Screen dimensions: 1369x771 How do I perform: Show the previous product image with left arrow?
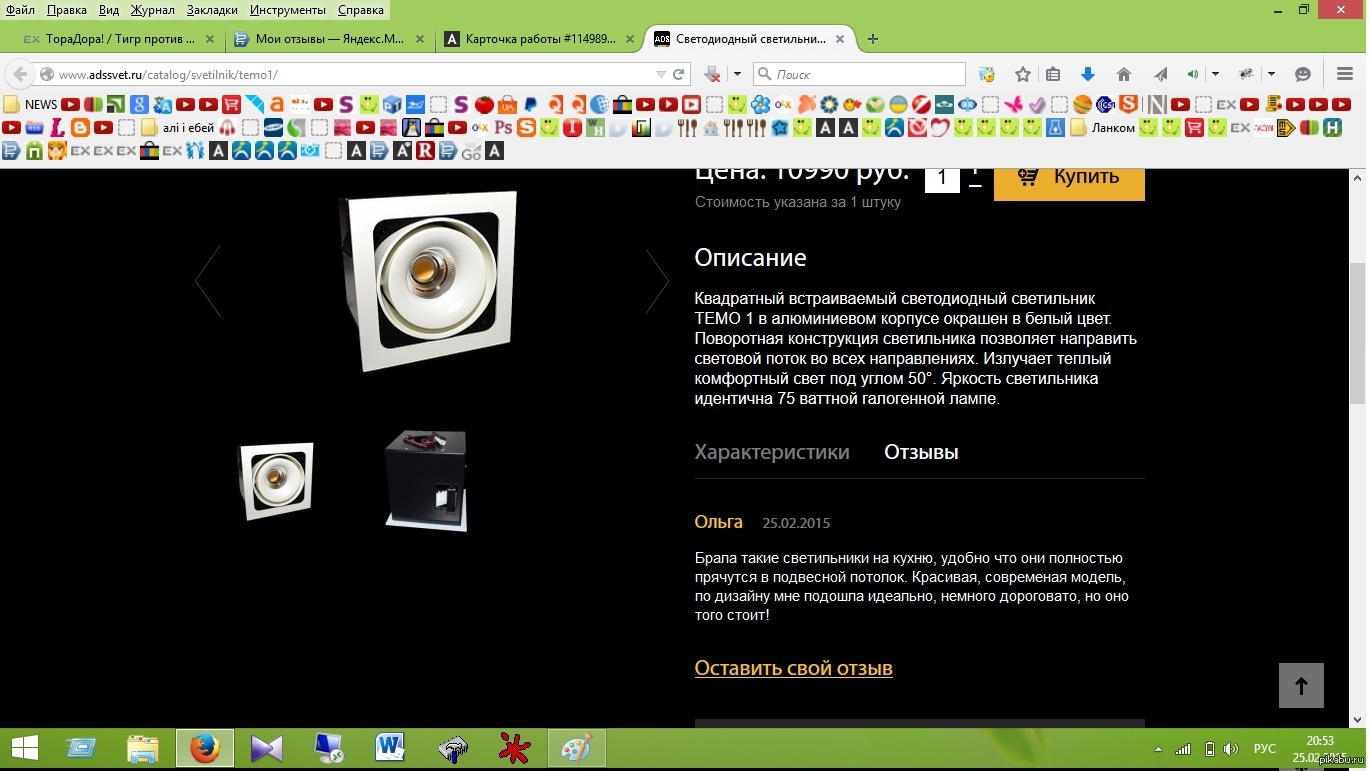[x=208, y=282]
